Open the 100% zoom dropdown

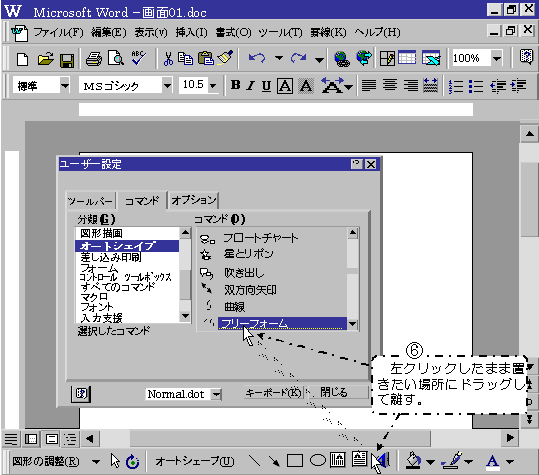497,58
